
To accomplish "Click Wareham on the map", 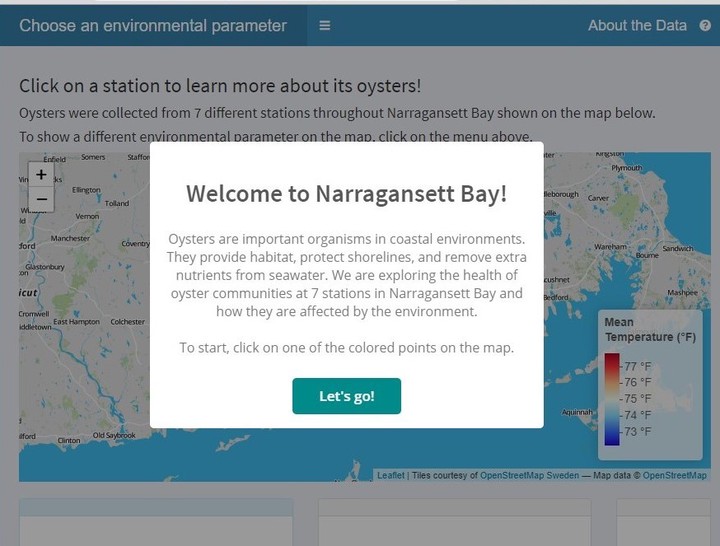I will 609,245.
